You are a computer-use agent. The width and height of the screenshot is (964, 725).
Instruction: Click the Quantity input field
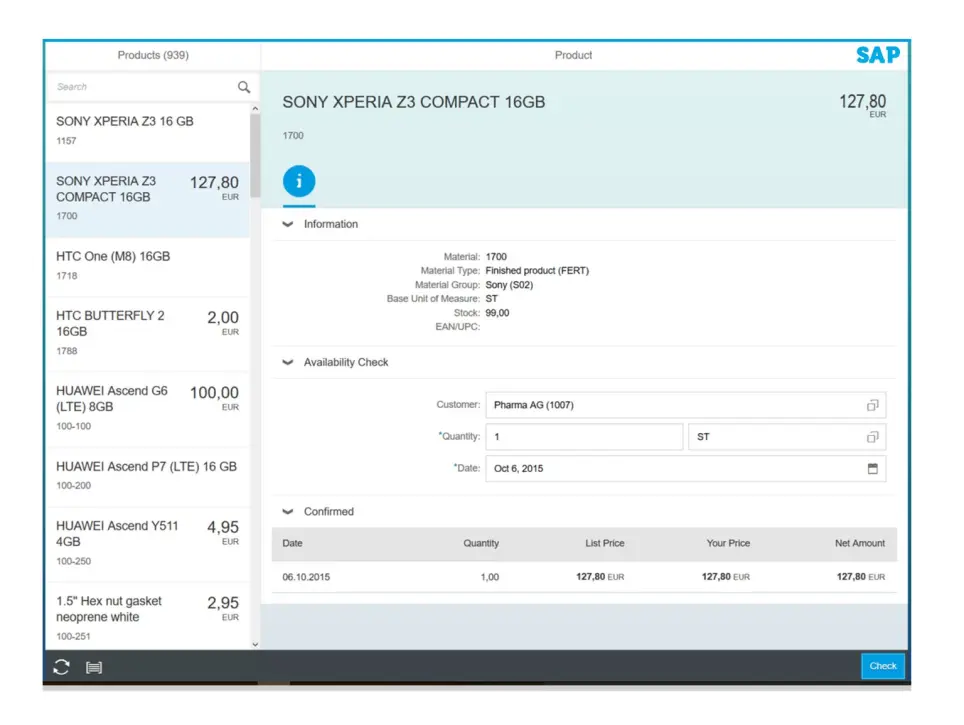pos(584,437)
